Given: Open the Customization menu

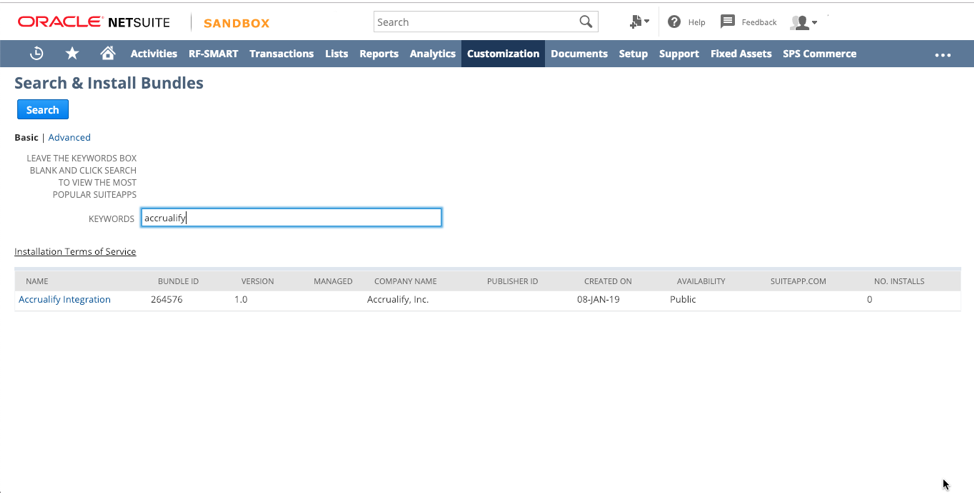Looking at the screenshot, I should point(503,53).
